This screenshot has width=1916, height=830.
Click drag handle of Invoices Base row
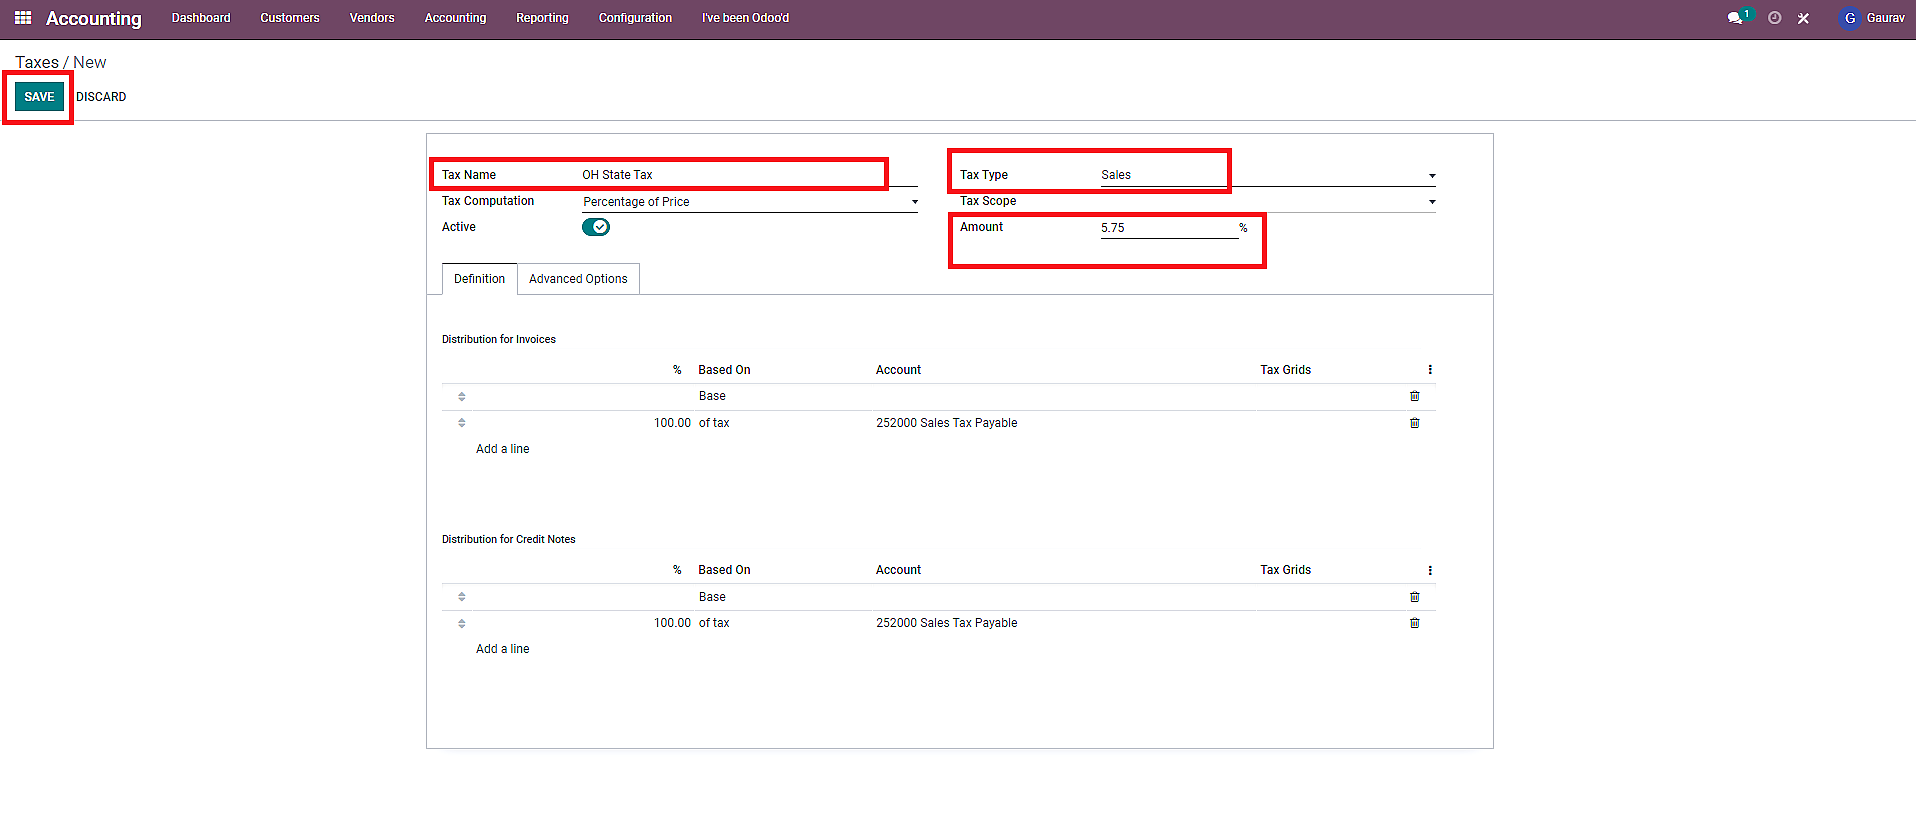461,397
